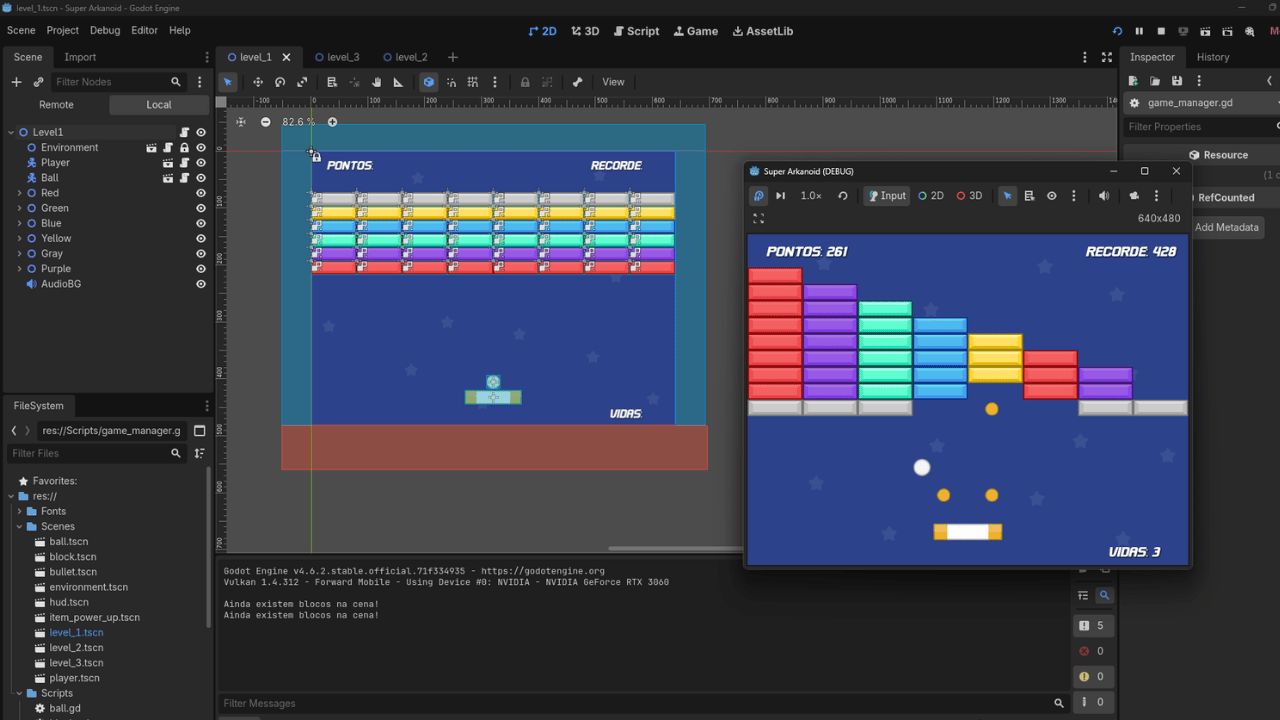This screenshot has width=1280, height=720.
Task: Save the edited resource in the Inspector
Action: click(1177, 81)
